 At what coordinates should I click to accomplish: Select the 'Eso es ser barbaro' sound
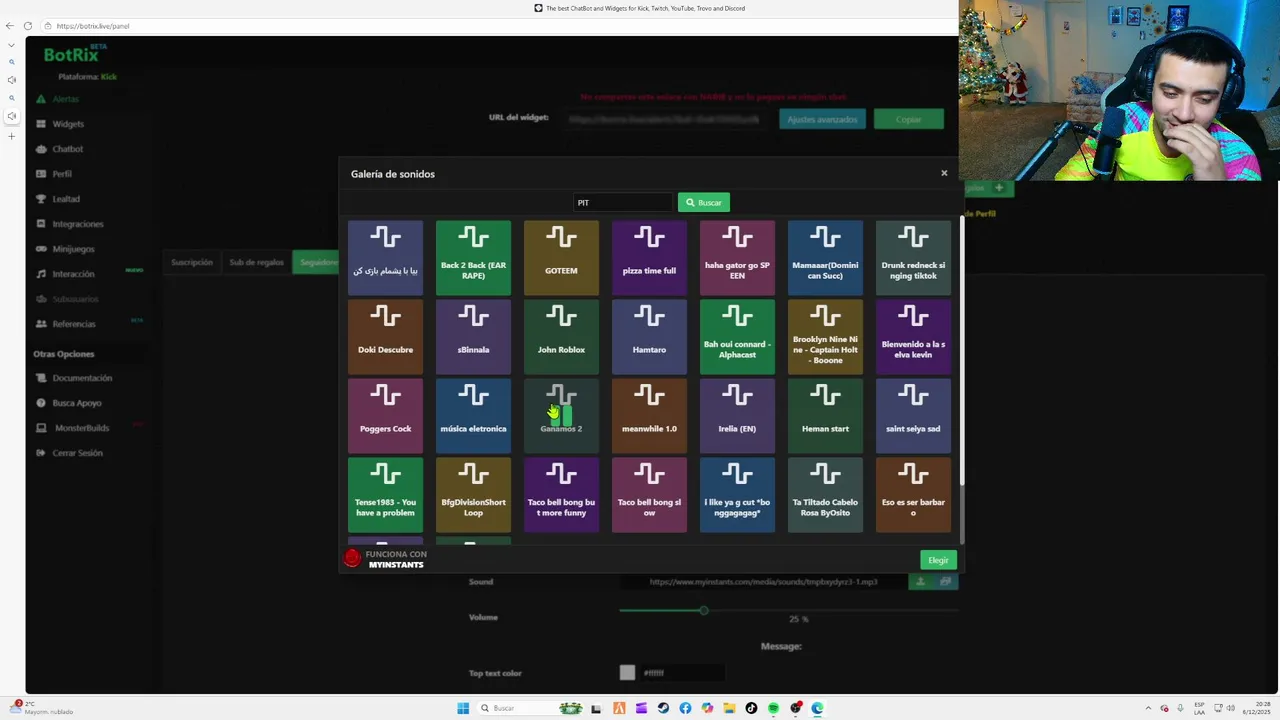point(913,494)
